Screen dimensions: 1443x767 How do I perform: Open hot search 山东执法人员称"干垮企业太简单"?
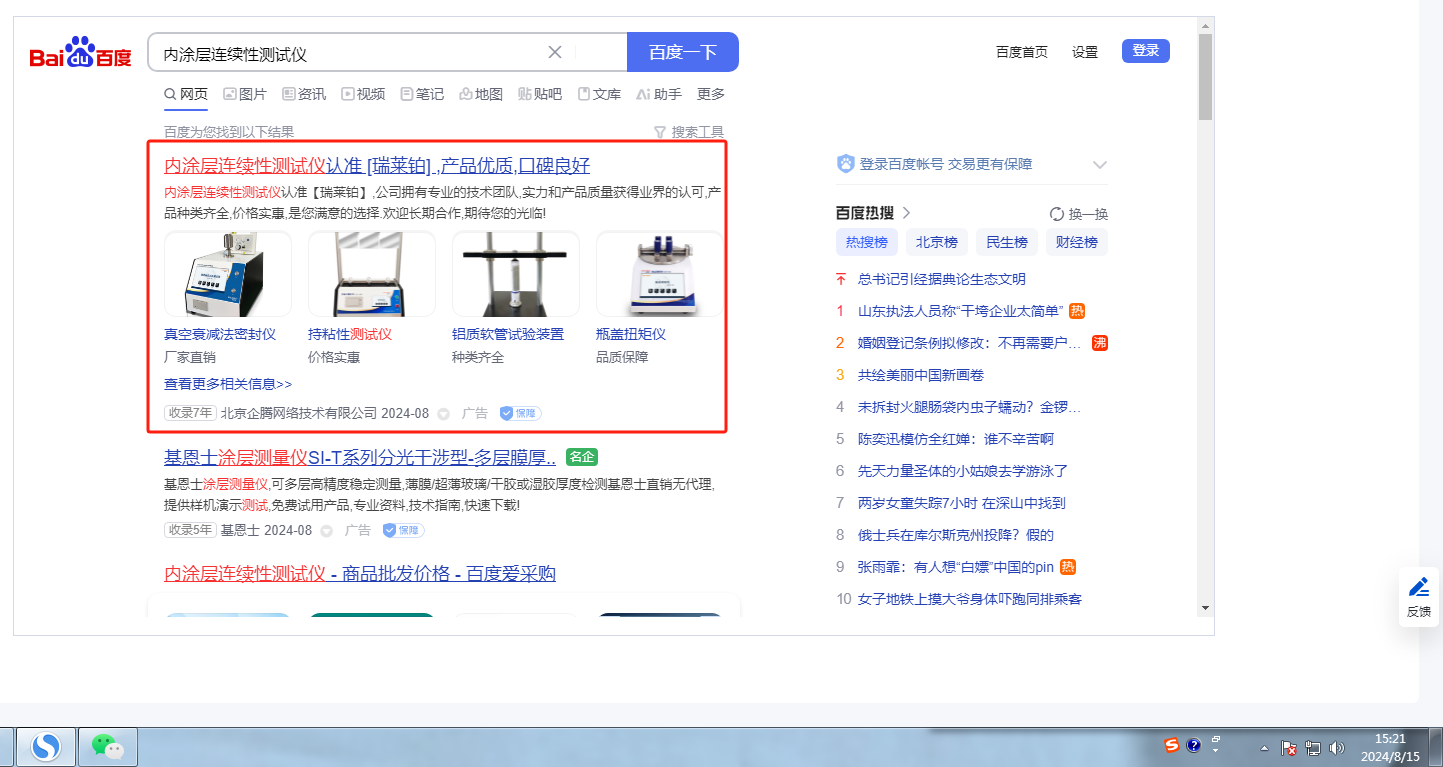click(x=960, y=311)
